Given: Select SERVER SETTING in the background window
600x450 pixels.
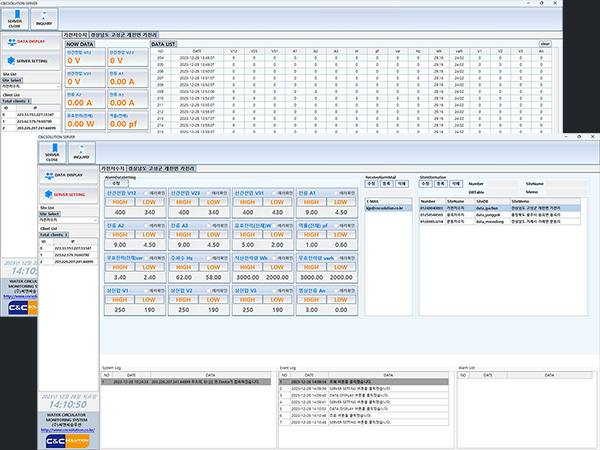Looking at the screenshot, I should click(30, 60).
